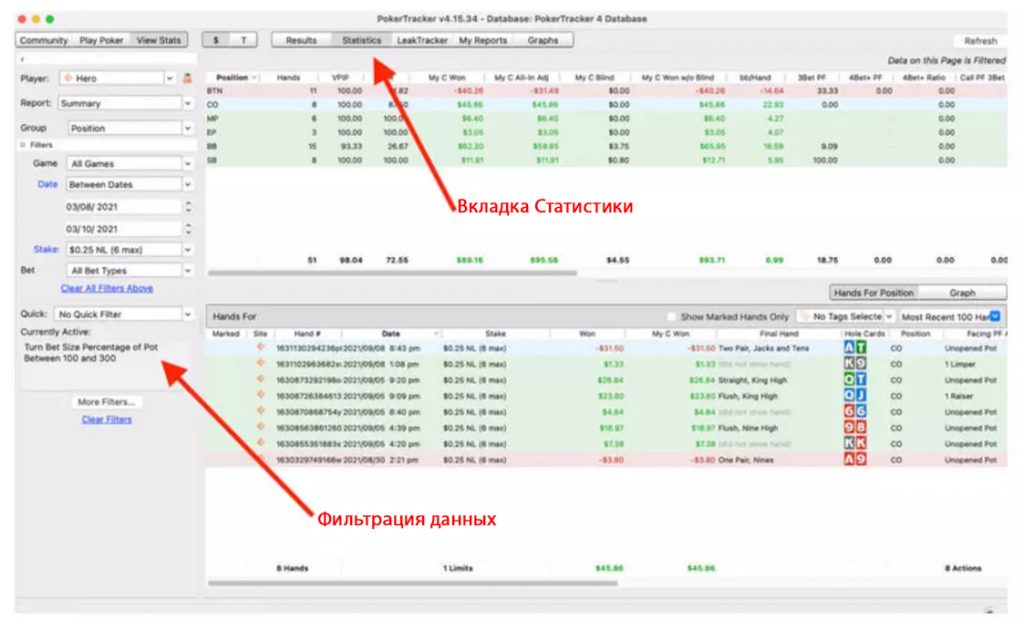Sort by the Position column header
Image resolution: width=1024 pixels, height=621 pixels.
232,77
